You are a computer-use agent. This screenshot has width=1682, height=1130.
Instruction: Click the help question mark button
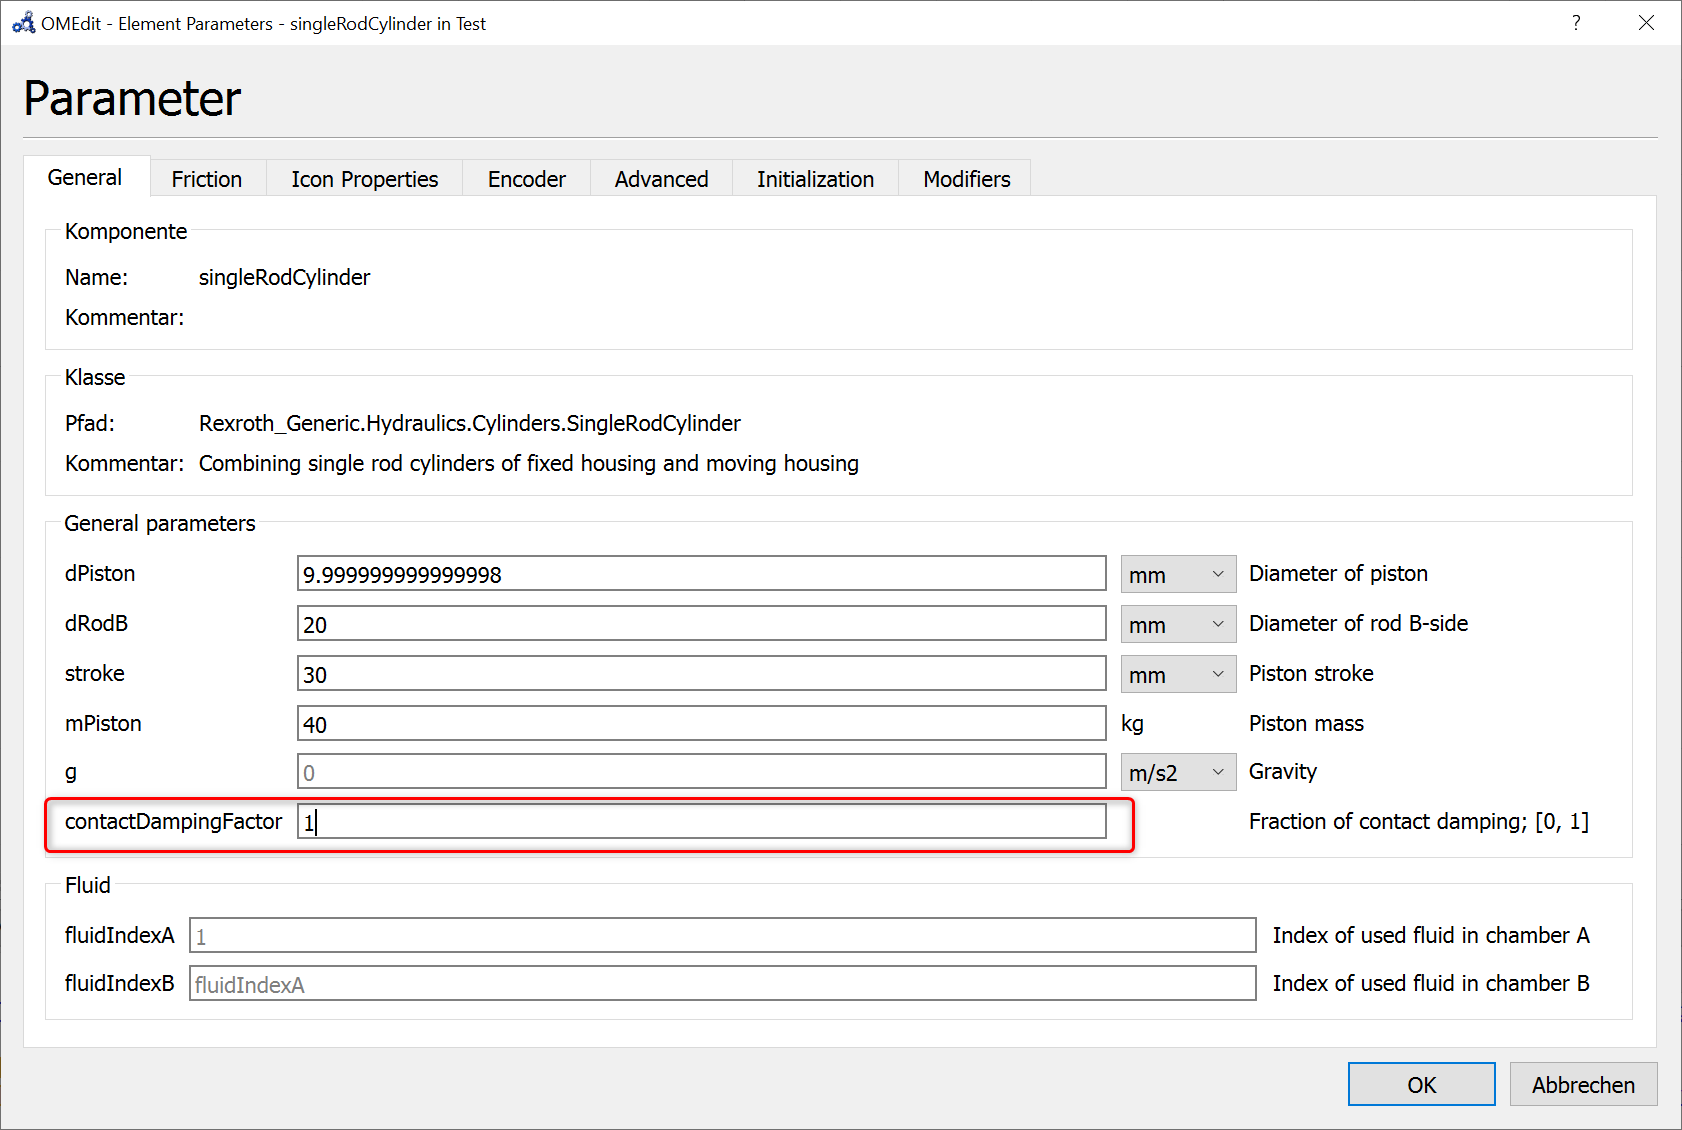[x=1576, y=22]
